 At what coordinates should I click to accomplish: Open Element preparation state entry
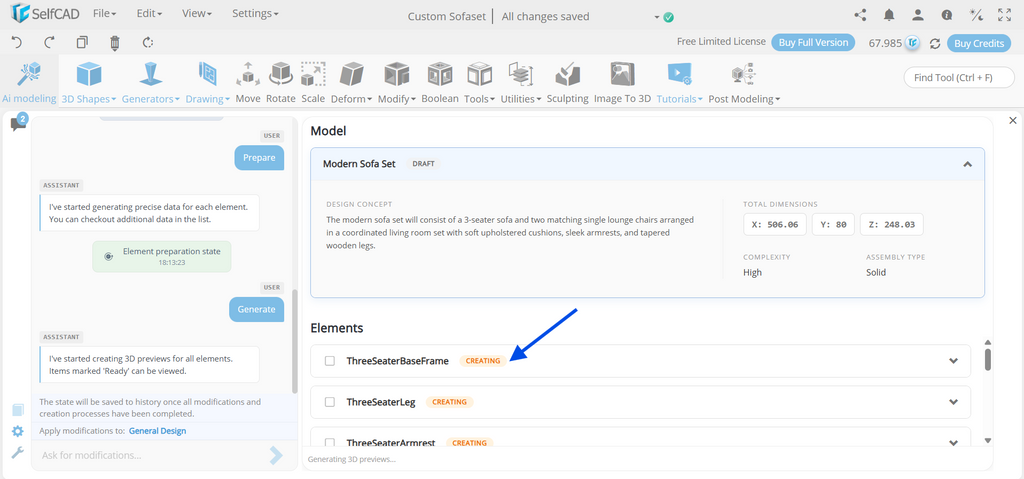[162, 256]
